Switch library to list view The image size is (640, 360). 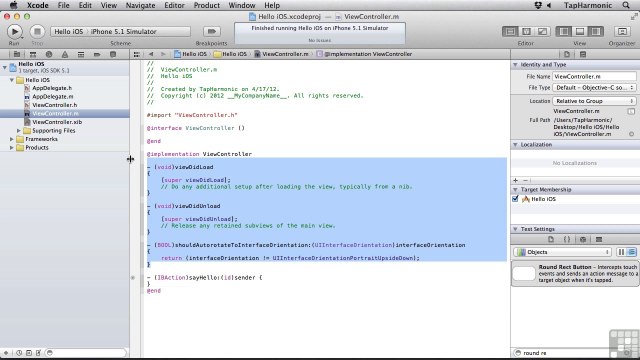pos(631,252)
